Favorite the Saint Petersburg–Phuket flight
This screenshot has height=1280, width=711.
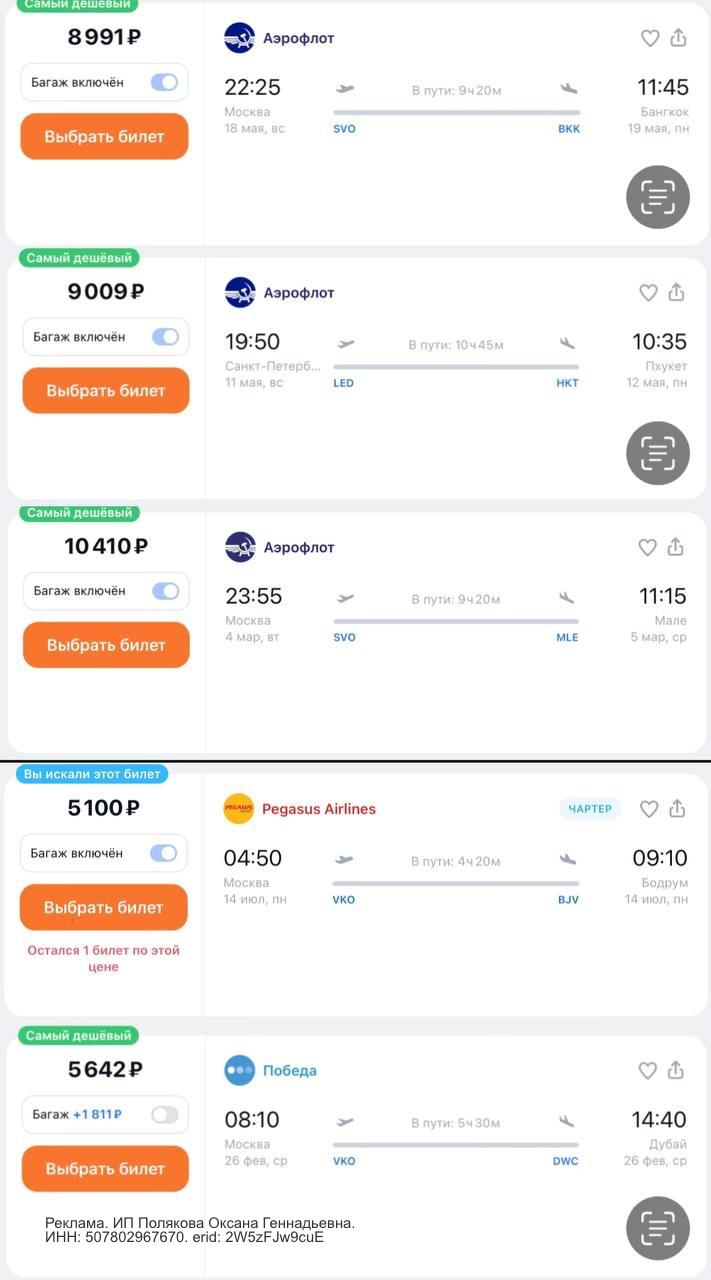[648, 292]
